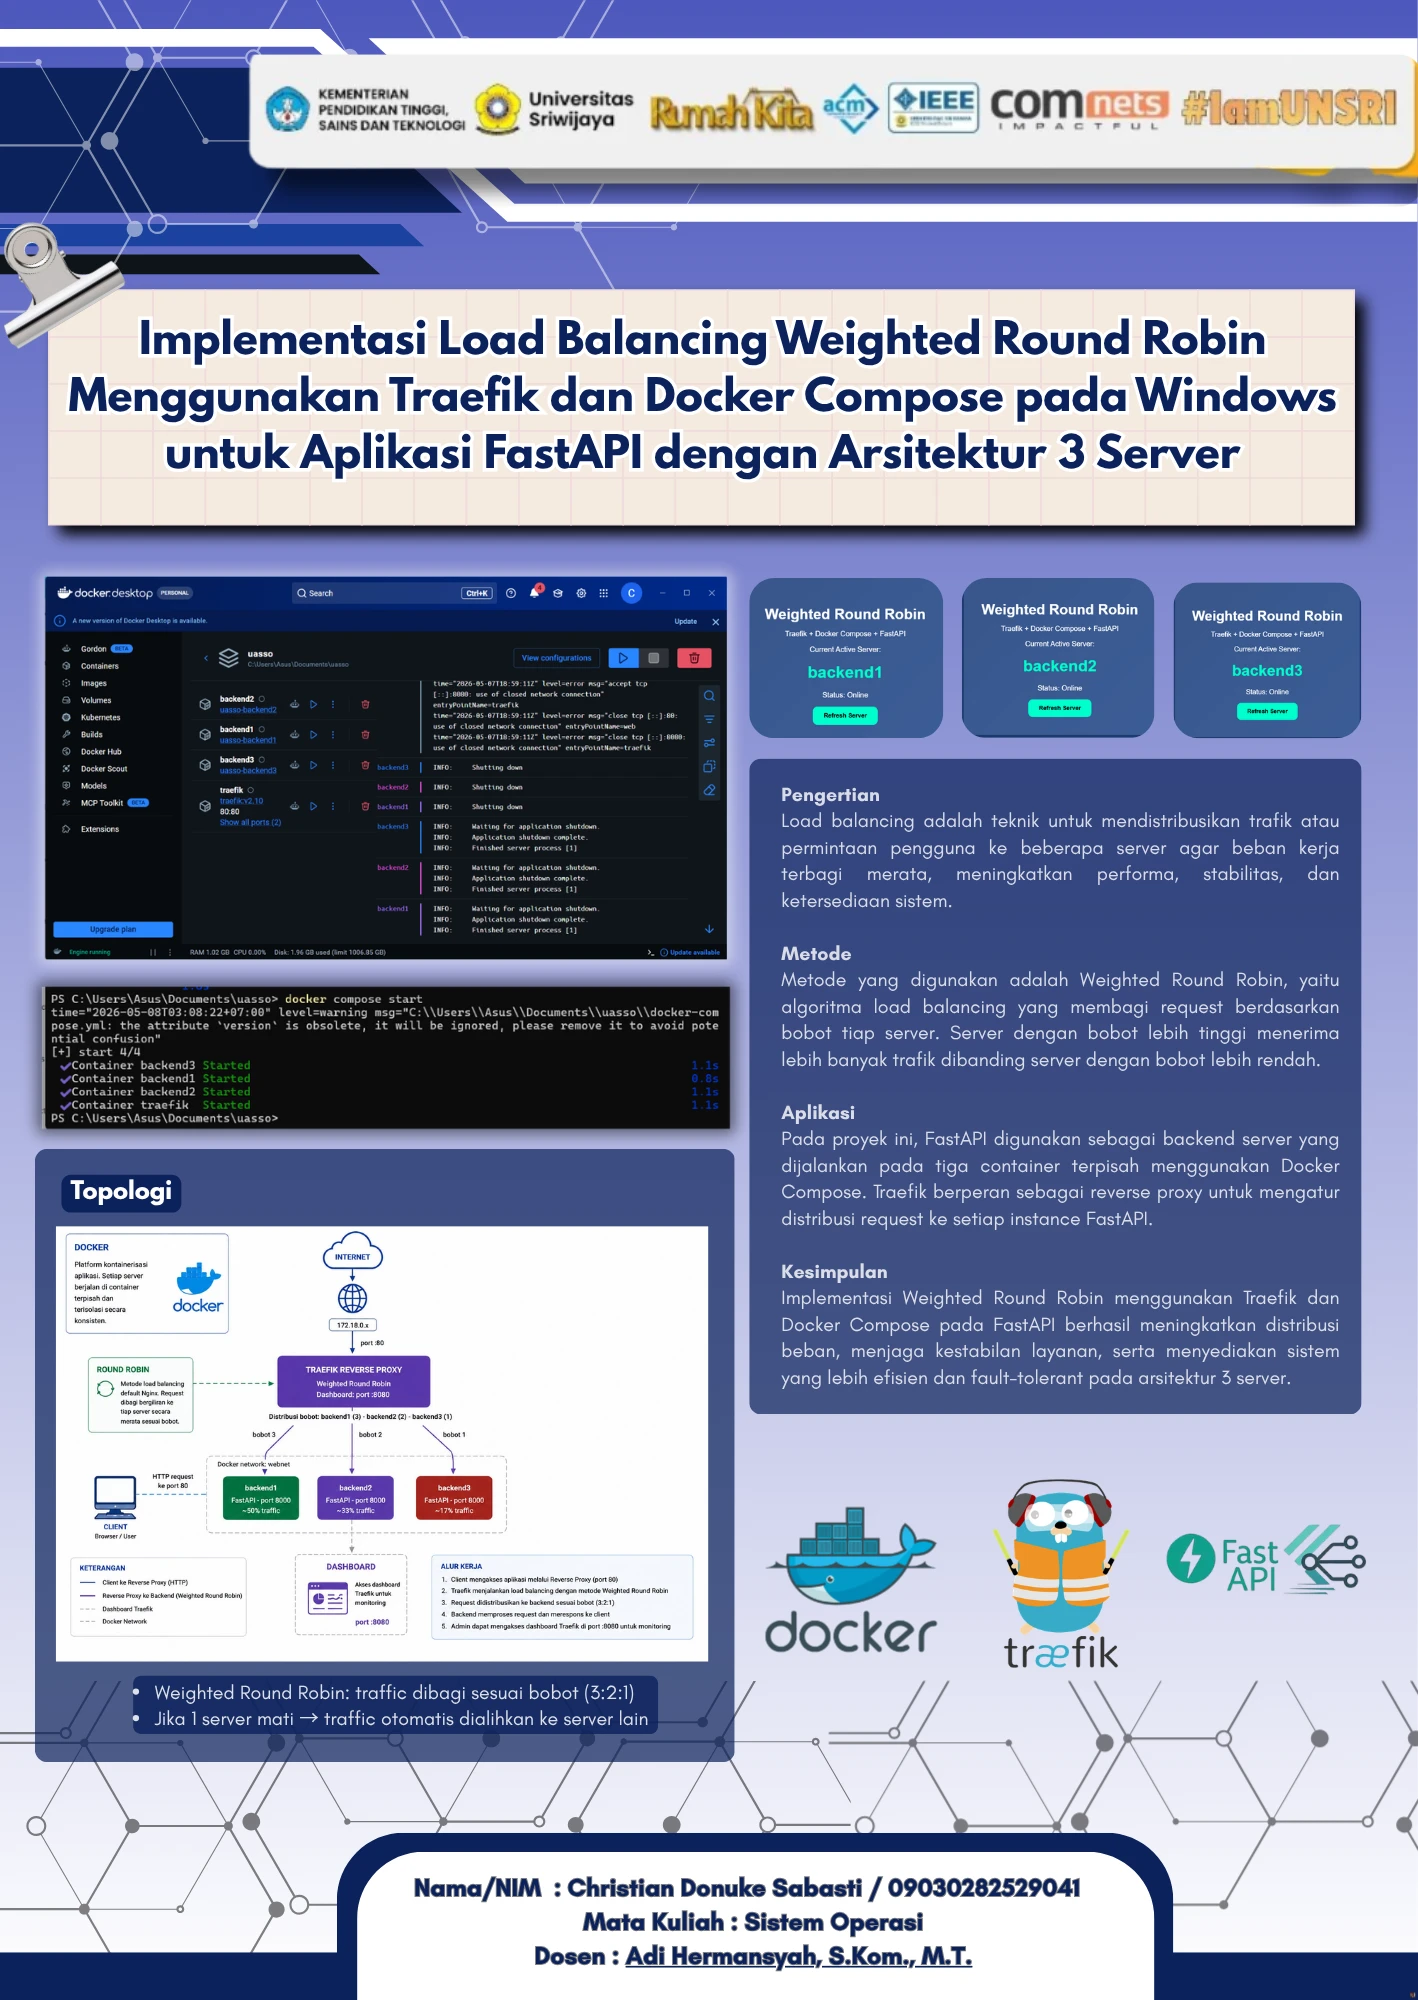Open Docker Scout in the sidebar
Image resolution: width=1418 pixels, height=2000 pixels.
[96, 769]
